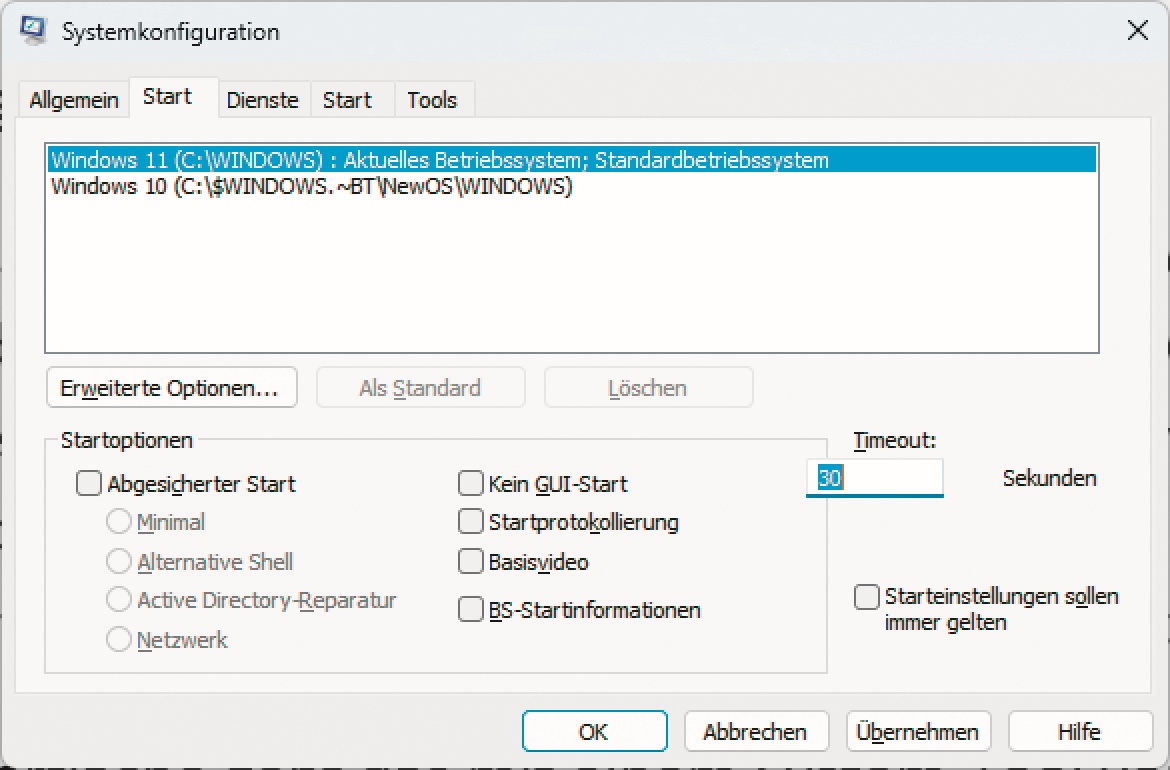Close the Systemkonfiguration dialog

1137,31
